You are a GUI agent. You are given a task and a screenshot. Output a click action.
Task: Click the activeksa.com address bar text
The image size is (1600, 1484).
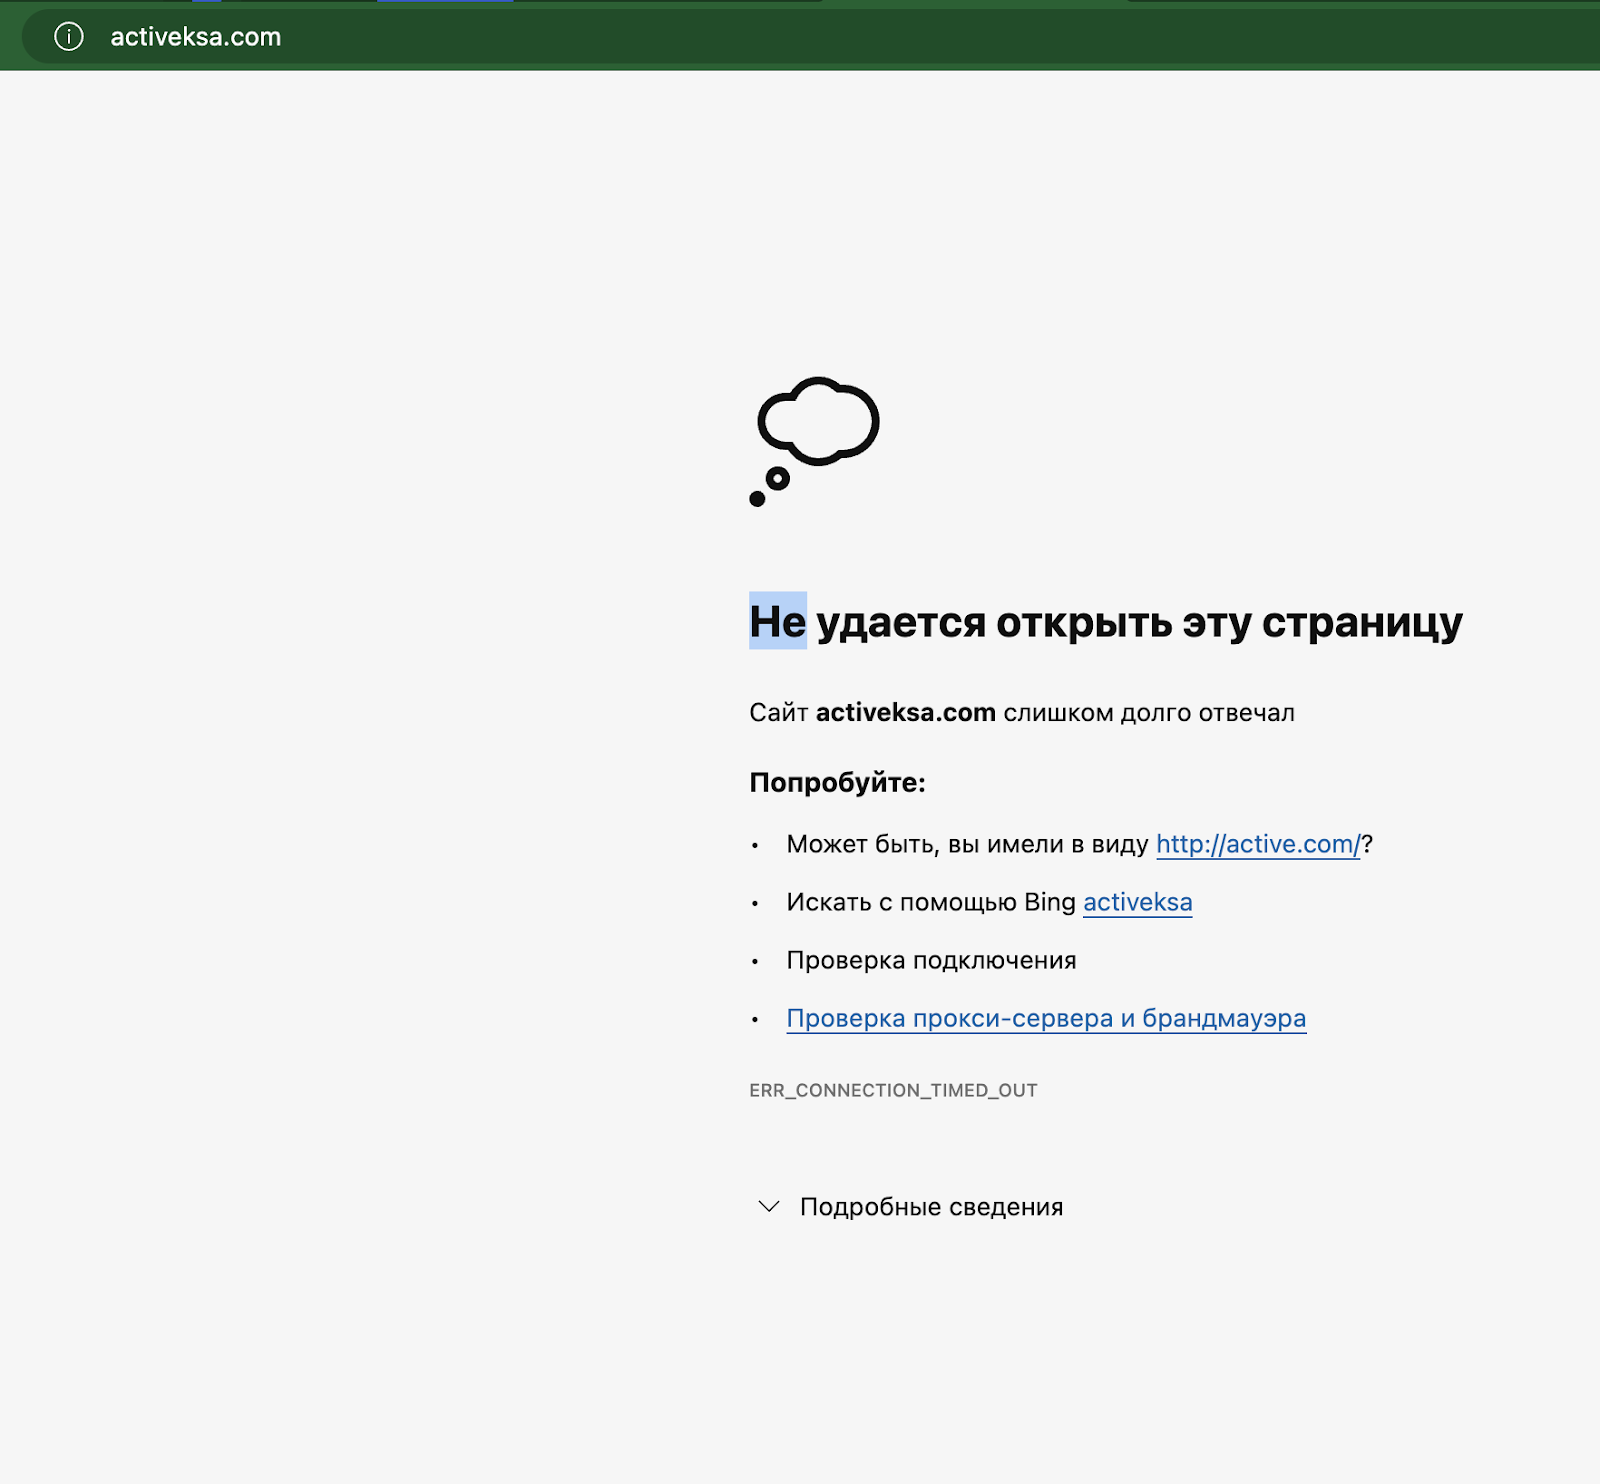196,37
